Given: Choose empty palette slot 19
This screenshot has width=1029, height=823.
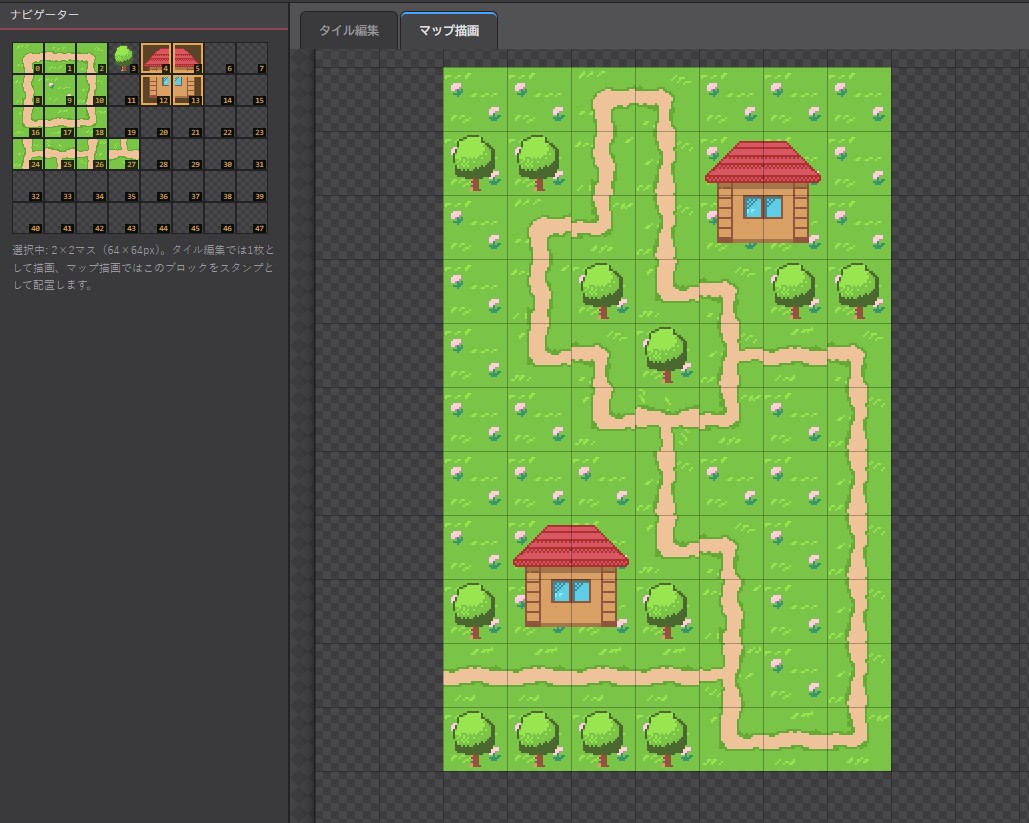Looking at the screenshot, I should pyautogui.click(x=124, y=122).
